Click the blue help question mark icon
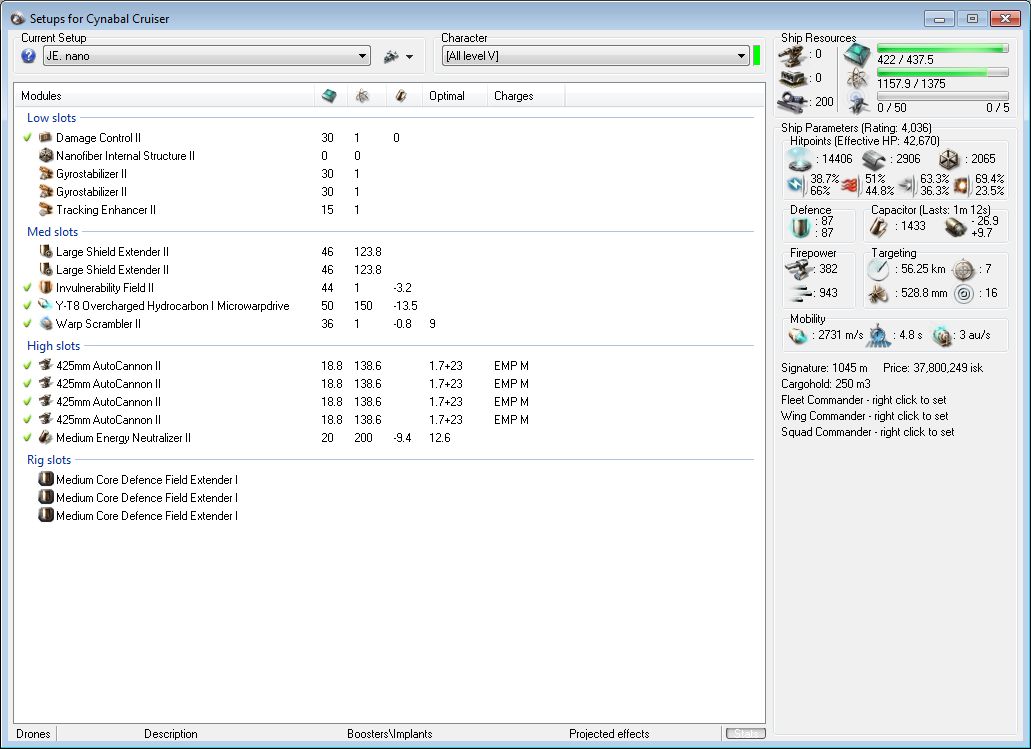 [x=28, y=56]
